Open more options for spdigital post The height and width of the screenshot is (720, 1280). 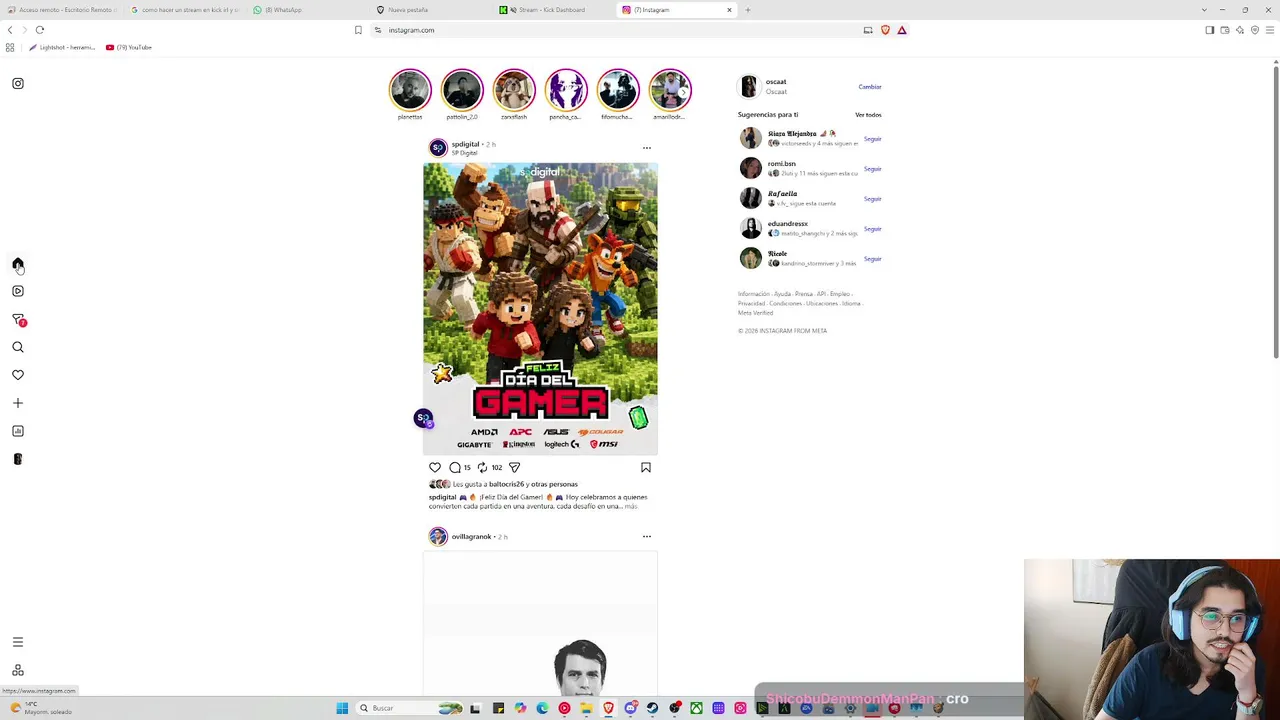[x=647, y=148]
